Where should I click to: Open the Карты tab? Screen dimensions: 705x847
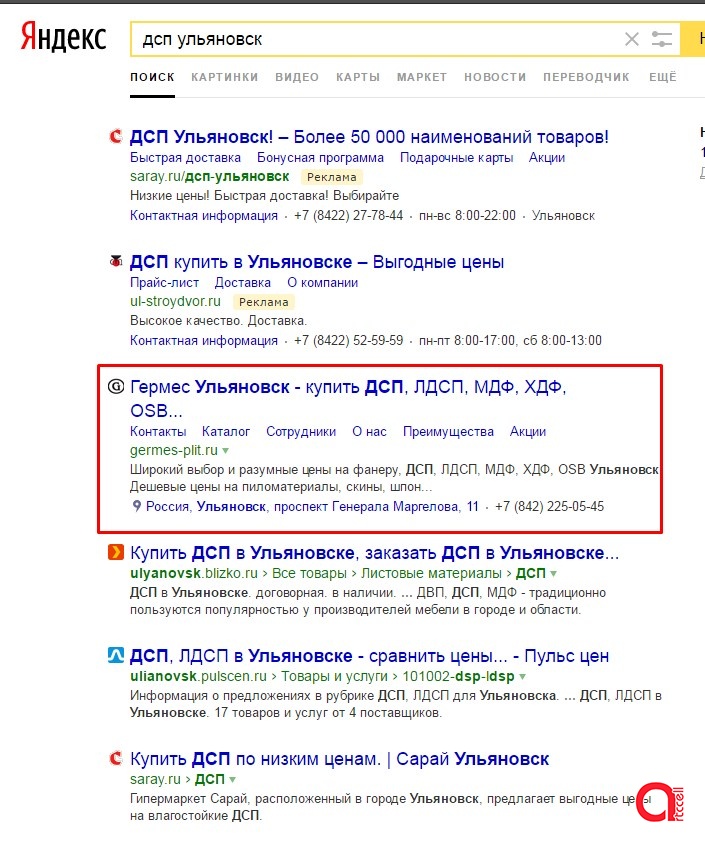tap(358, 77)
